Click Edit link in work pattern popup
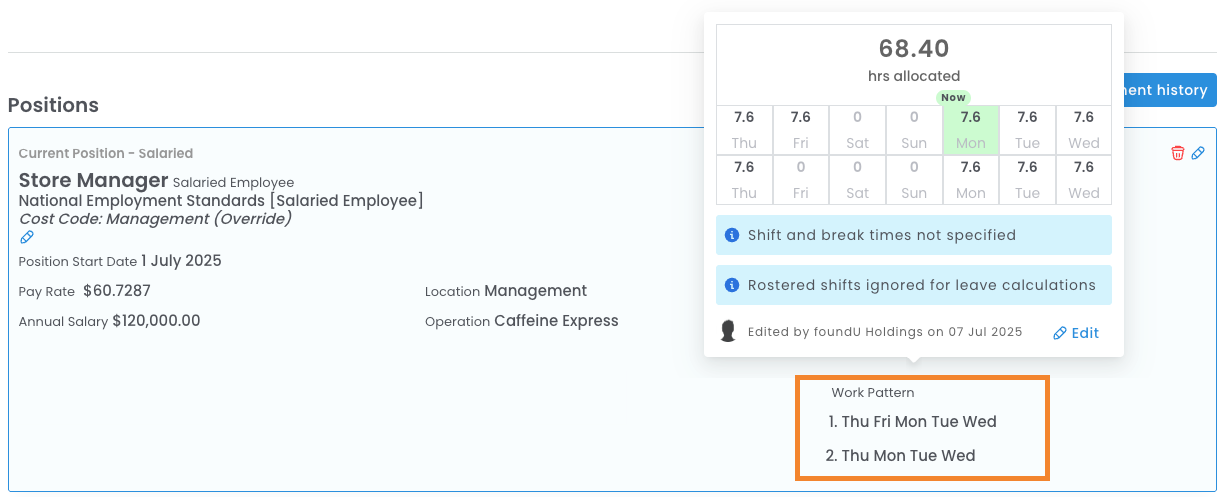 pos(1076,333)
